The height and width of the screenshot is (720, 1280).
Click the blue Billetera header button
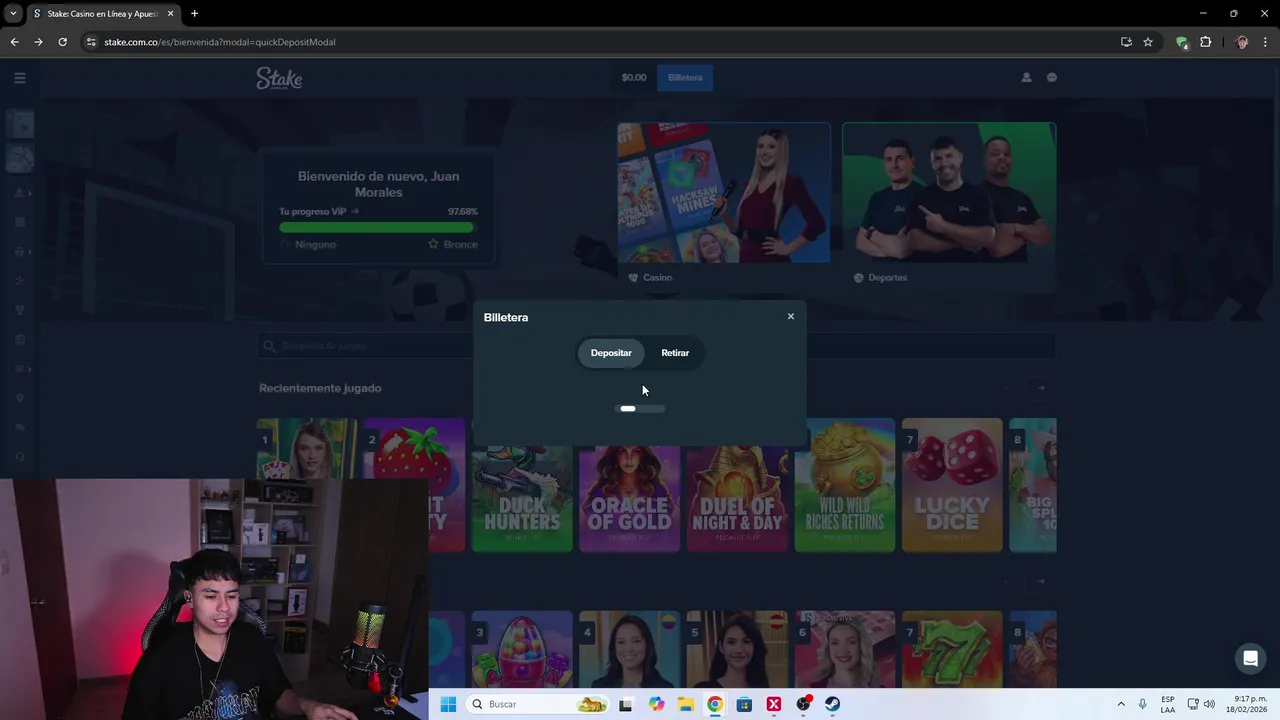click(x=685, y=77)
